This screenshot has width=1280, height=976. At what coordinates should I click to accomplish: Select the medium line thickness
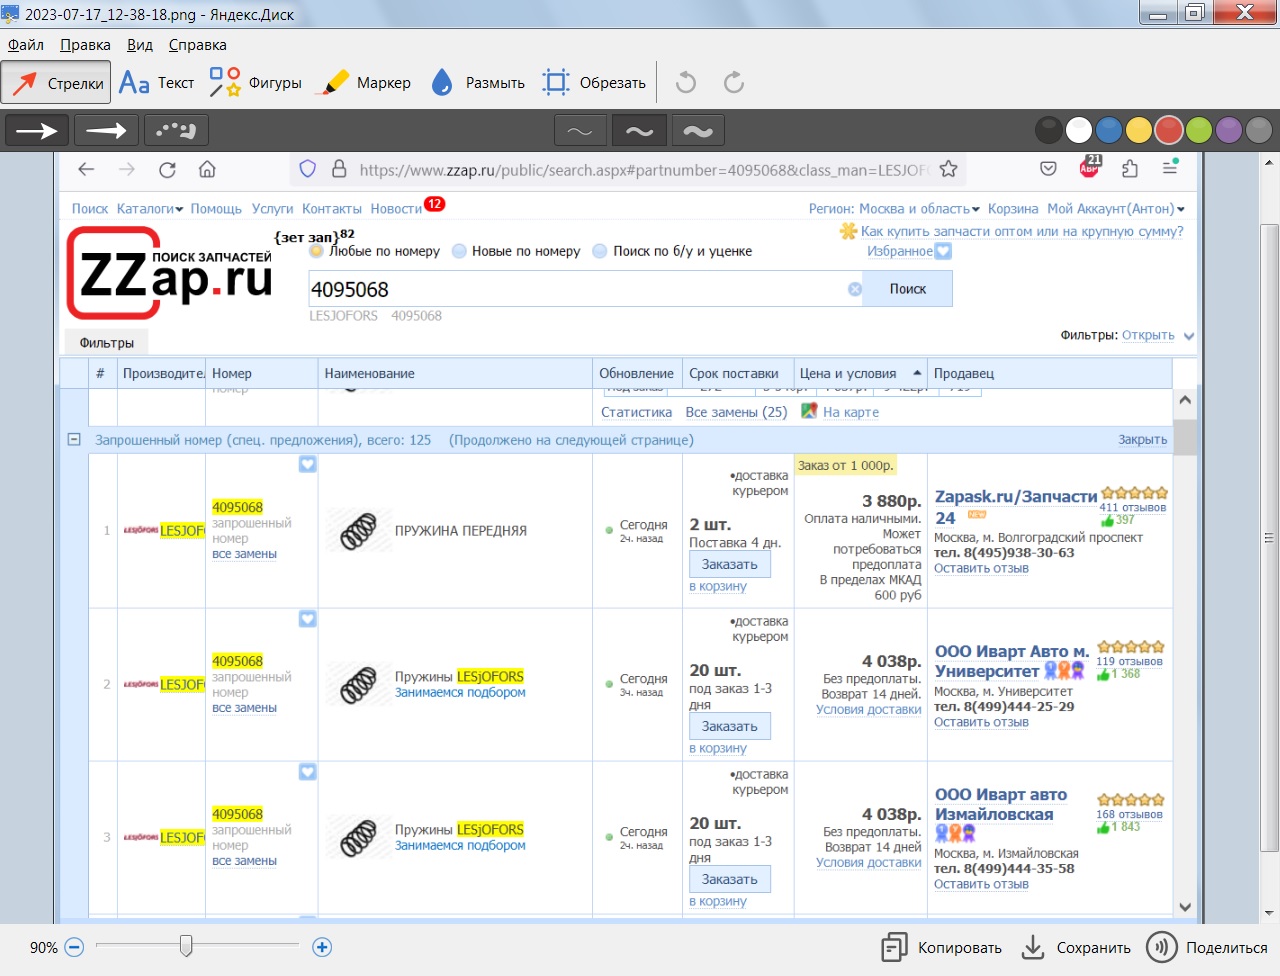[x=639, y=131]
